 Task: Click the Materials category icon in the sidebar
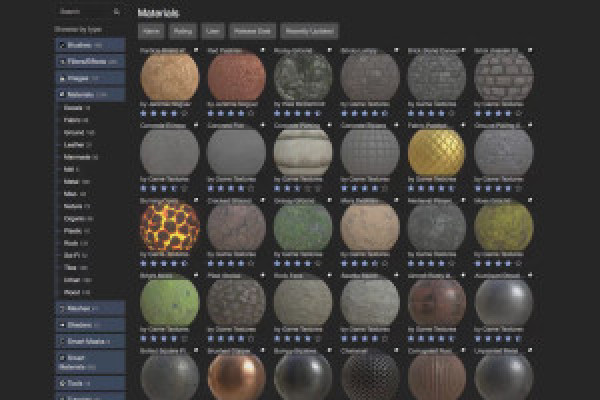62,94
